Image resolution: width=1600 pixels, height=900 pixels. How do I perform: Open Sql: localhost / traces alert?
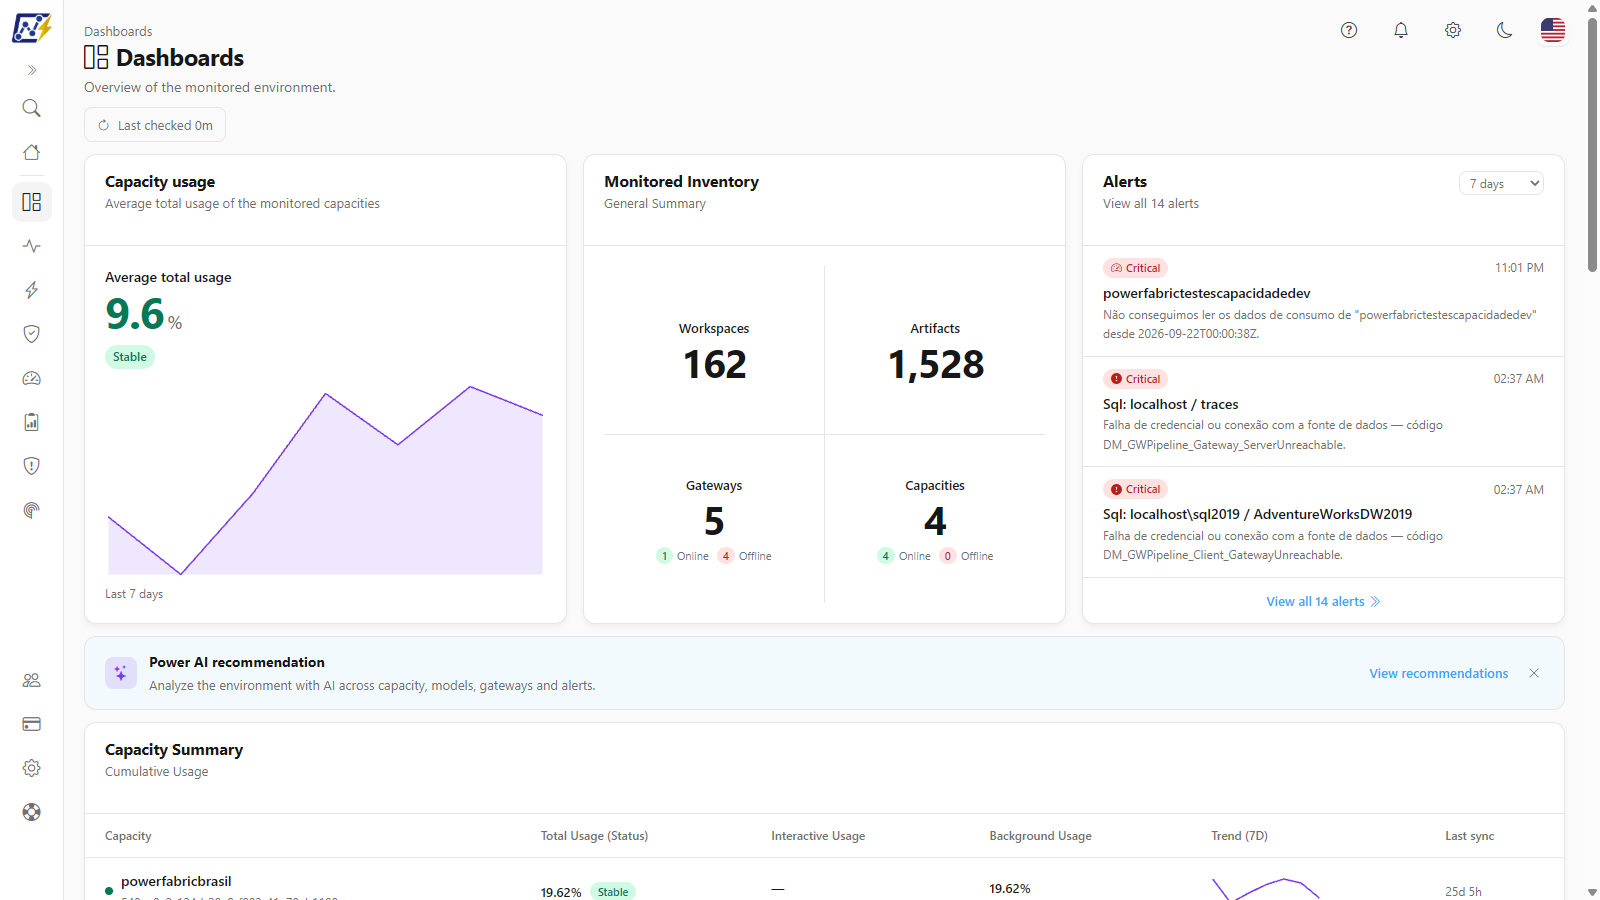click(1323, 412)
